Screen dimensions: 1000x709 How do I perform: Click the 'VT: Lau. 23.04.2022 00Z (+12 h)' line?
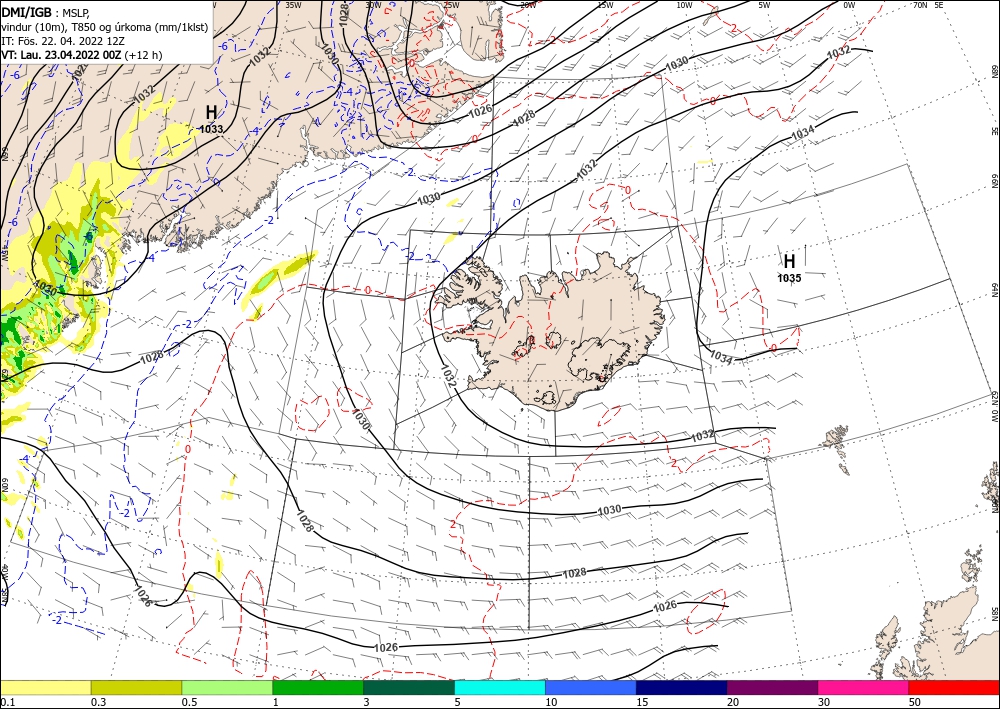click(x=82, y=55)
